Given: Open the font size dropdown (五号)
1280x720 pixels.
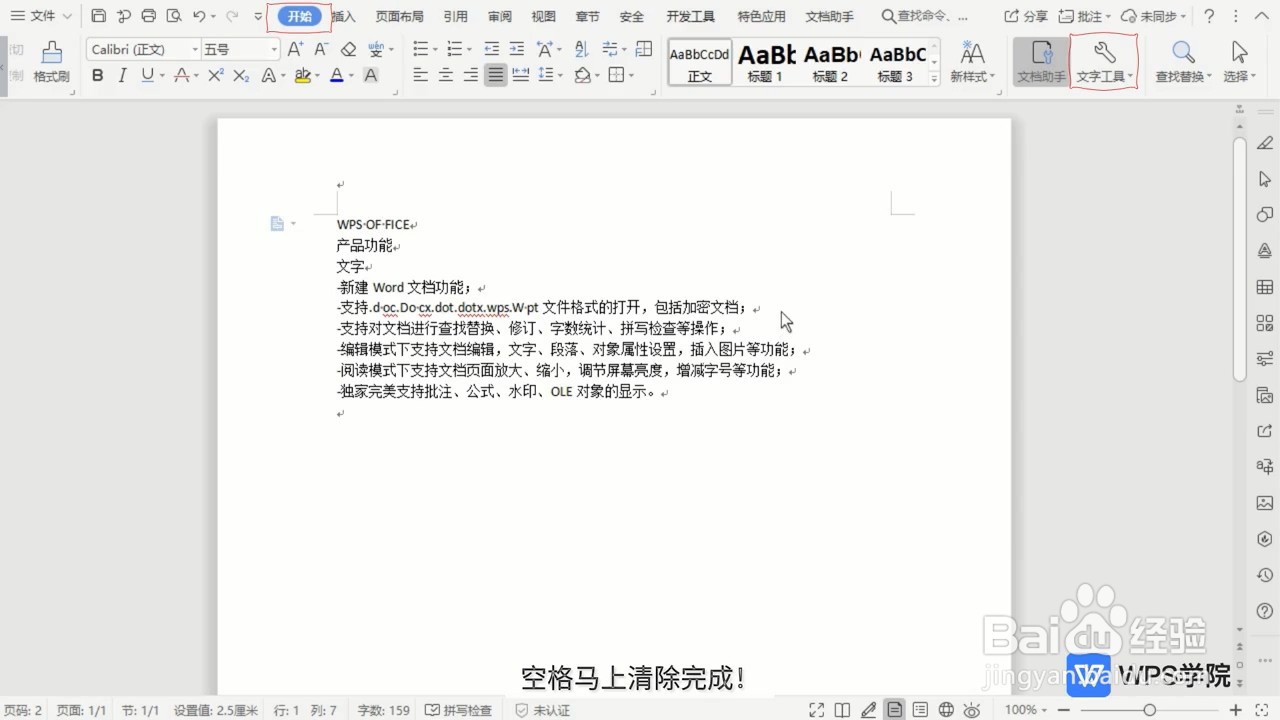Looking at the screenshot, I should click(x=275, y=49).
